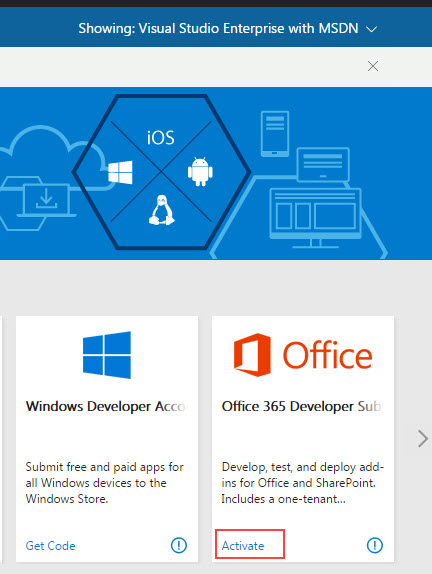Click the Windows logo inside banner hexagon
Image resolution: width=432 pixels, height=574 pixels.
point(120,172)
